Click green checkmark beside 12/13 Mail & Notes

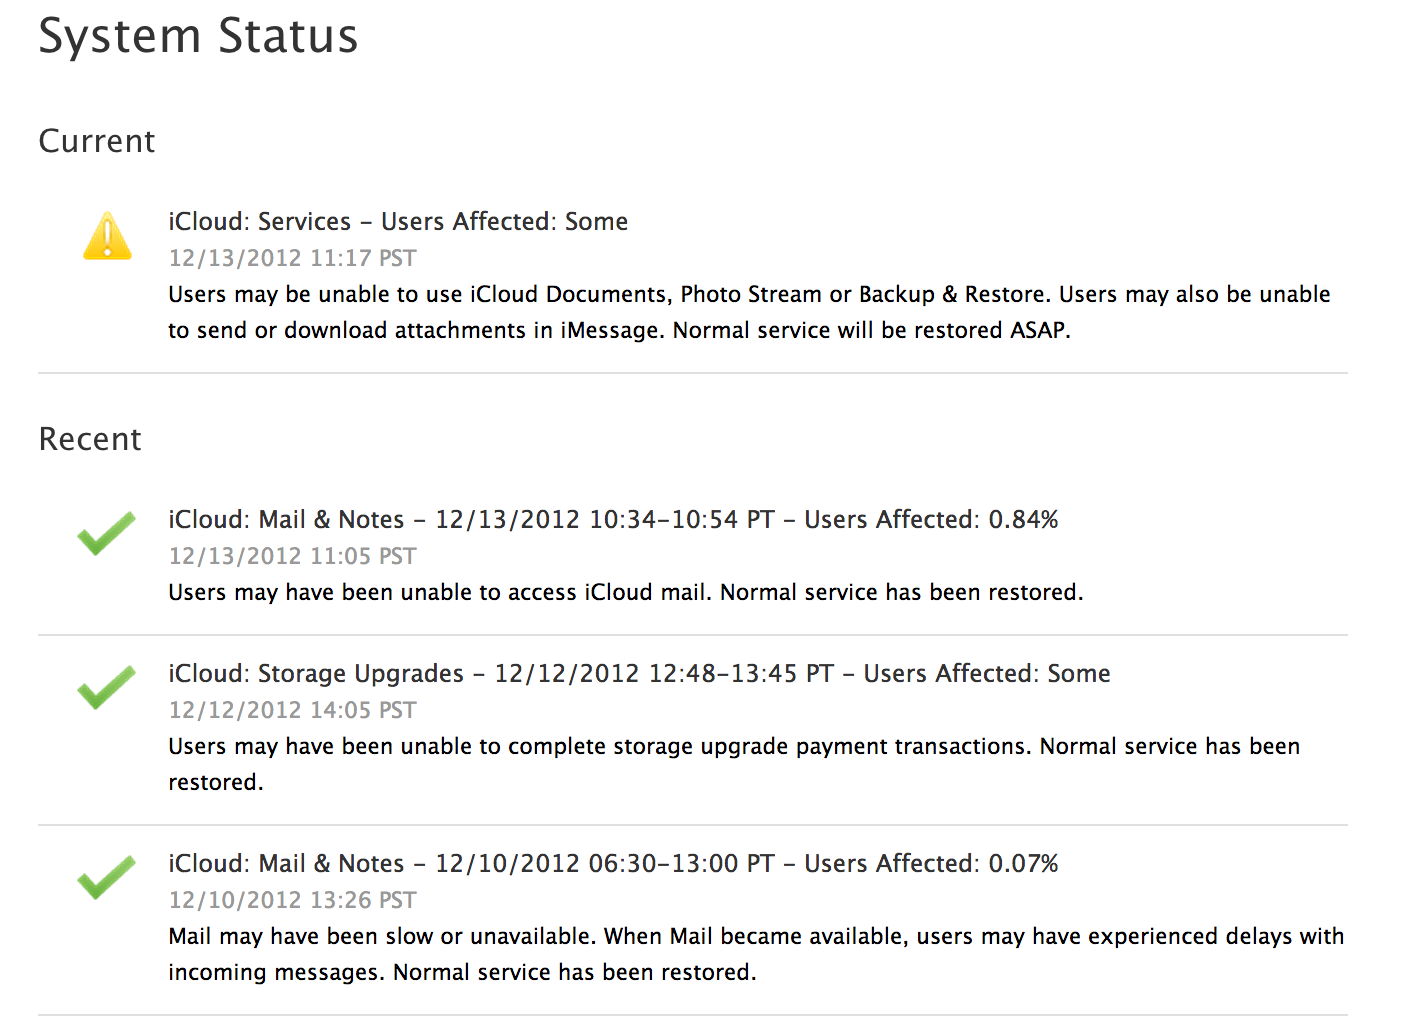pyautogui.click(x=106, y=533)
